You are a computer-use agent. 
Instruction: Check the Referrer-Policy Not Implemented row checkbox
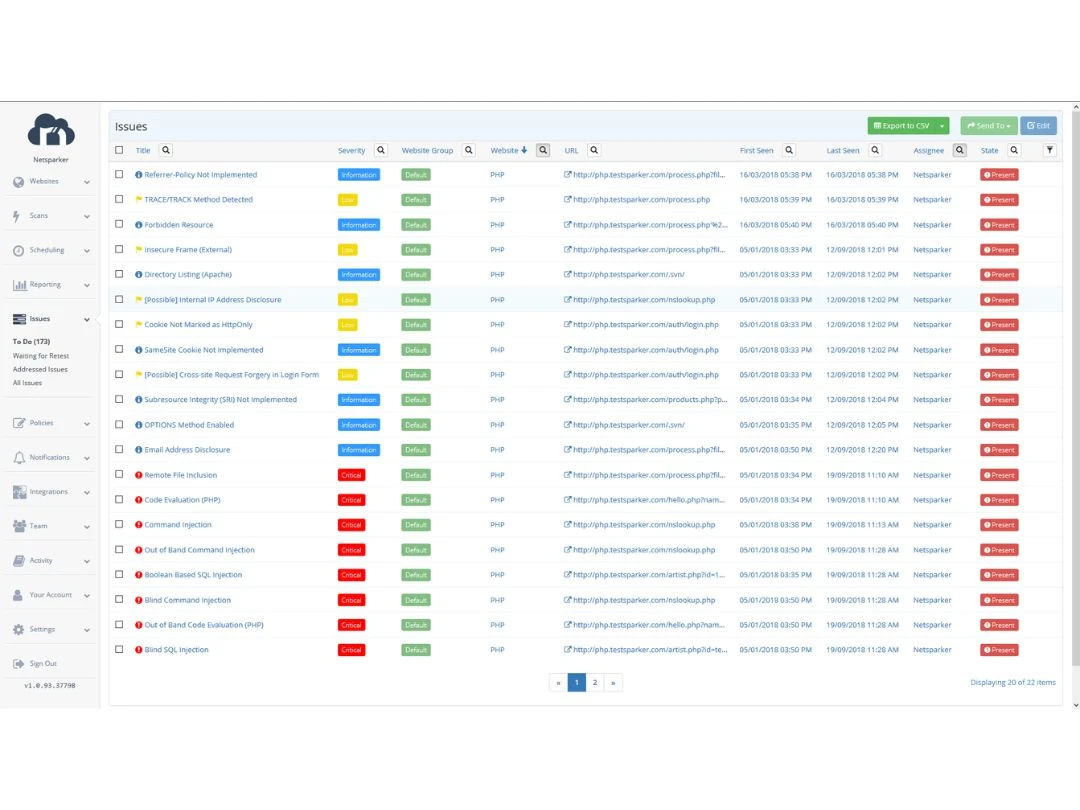pos(119,175)
